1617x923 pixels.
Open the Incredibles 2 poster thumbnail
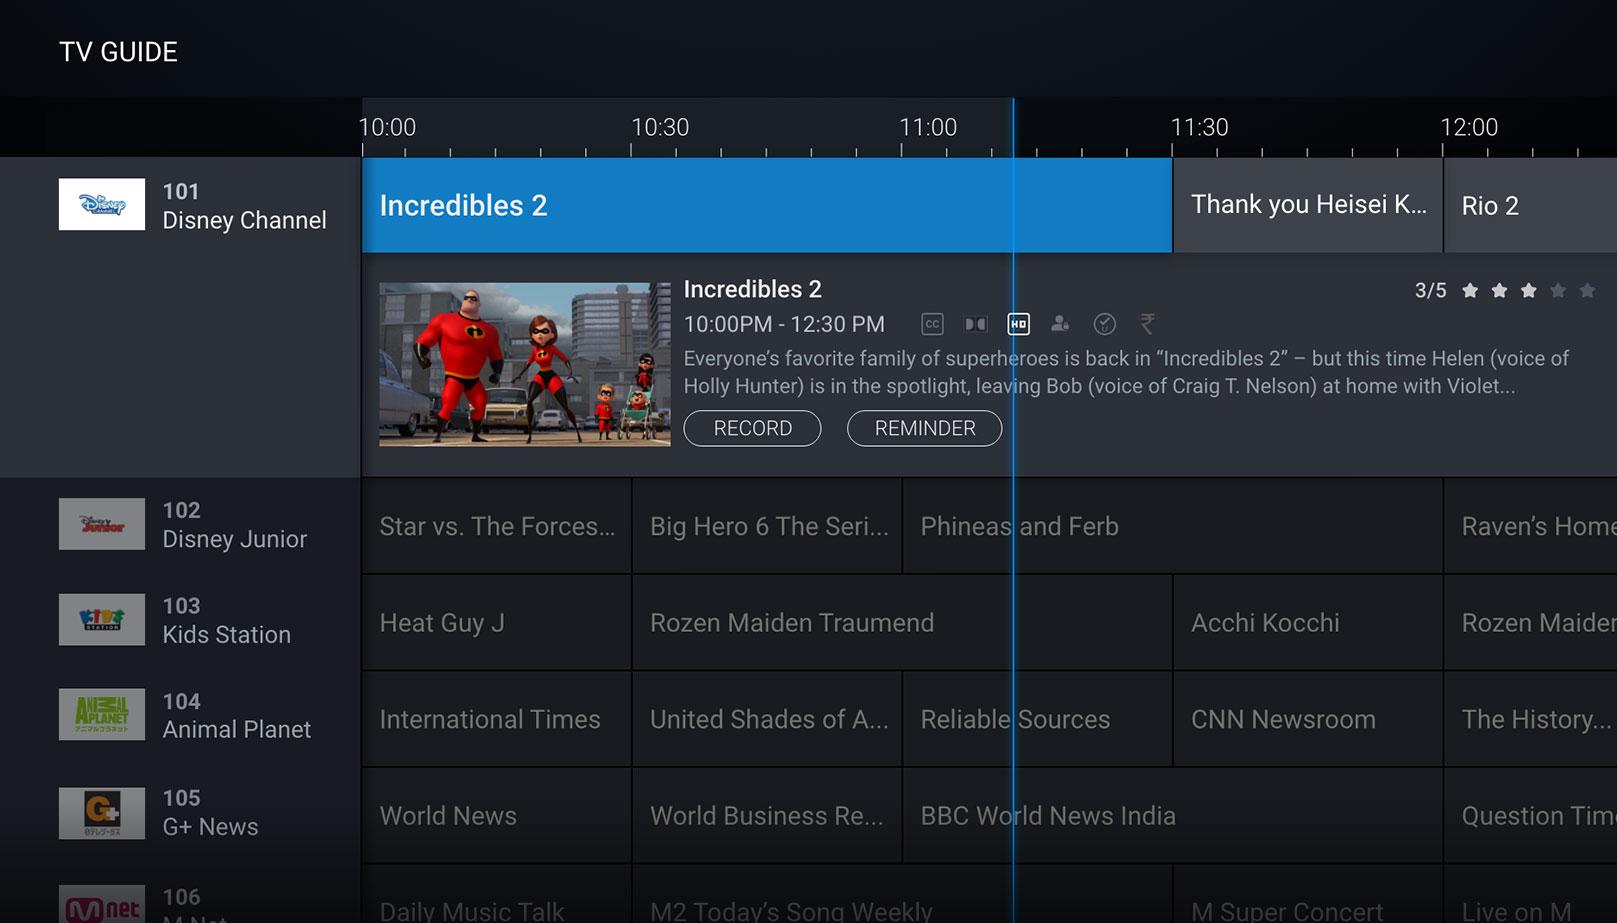click(x=525, y=364)
